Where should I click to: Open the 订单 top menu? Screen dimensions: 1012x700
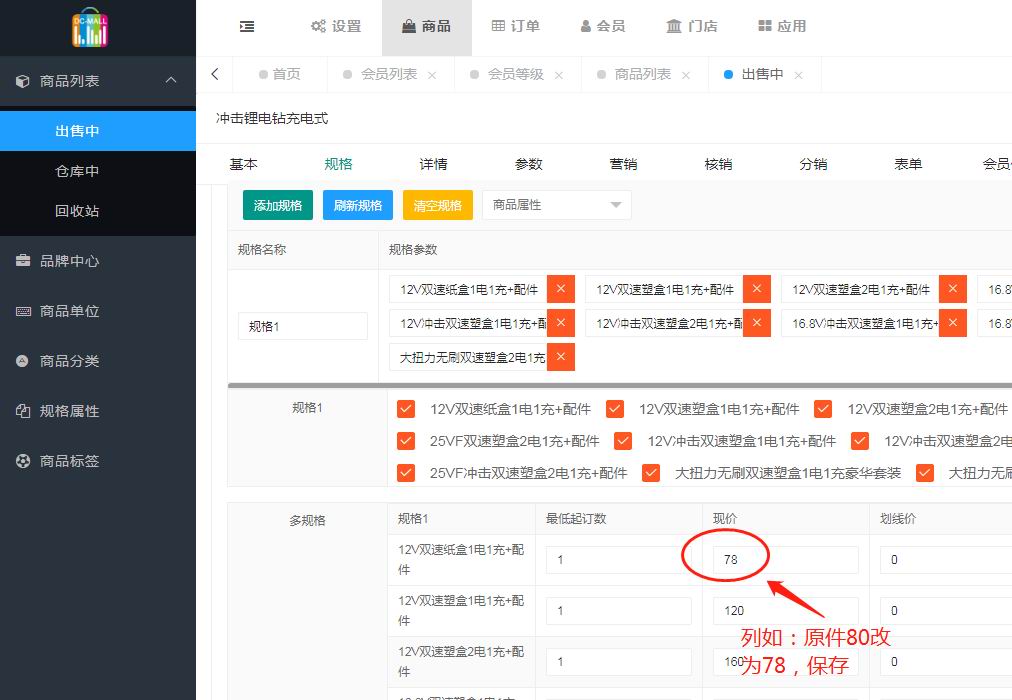click(516, 26)
